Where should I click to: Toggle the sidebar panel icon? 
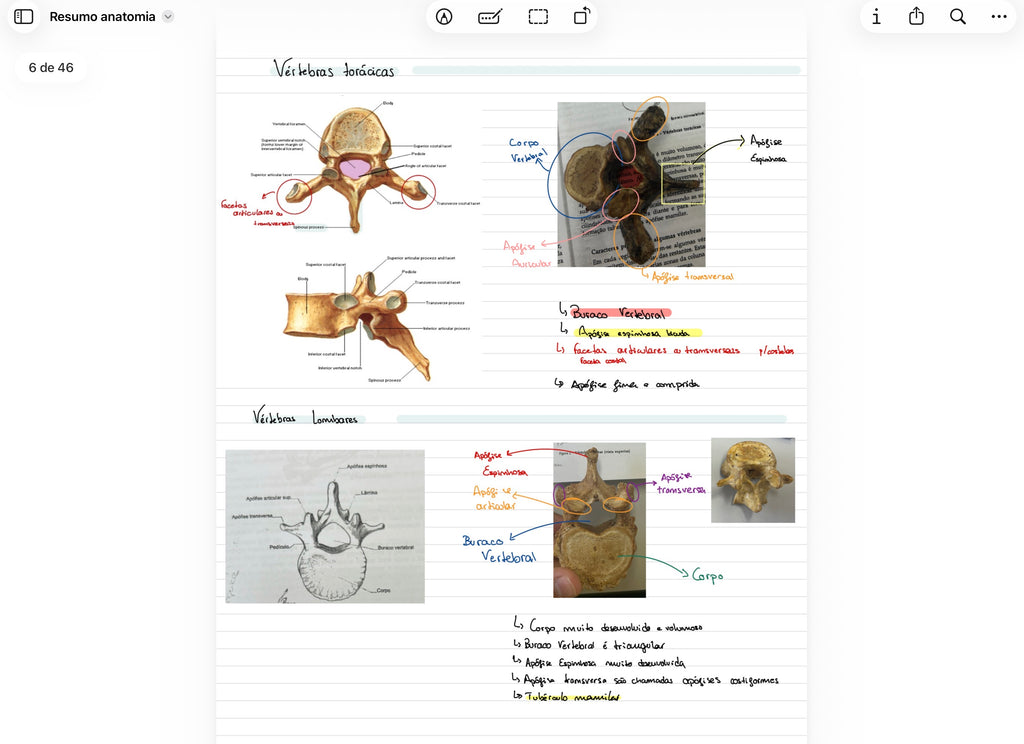click(x=24, y=16)
